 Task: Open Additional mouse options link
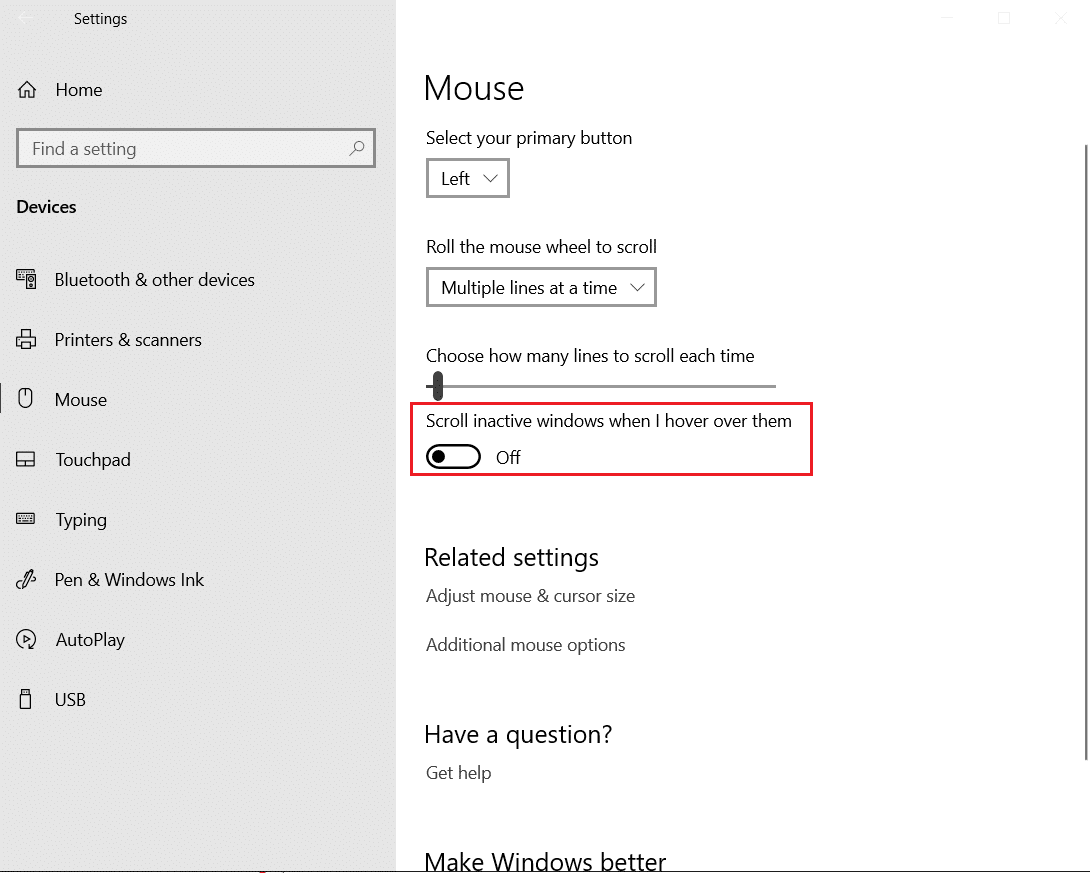(x=526, y=644)
